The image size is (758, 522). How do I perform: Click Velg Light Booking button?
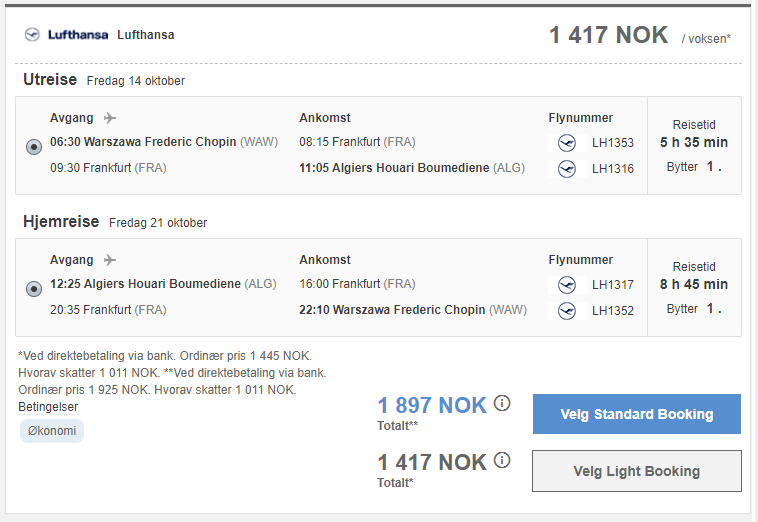[637, 471]
